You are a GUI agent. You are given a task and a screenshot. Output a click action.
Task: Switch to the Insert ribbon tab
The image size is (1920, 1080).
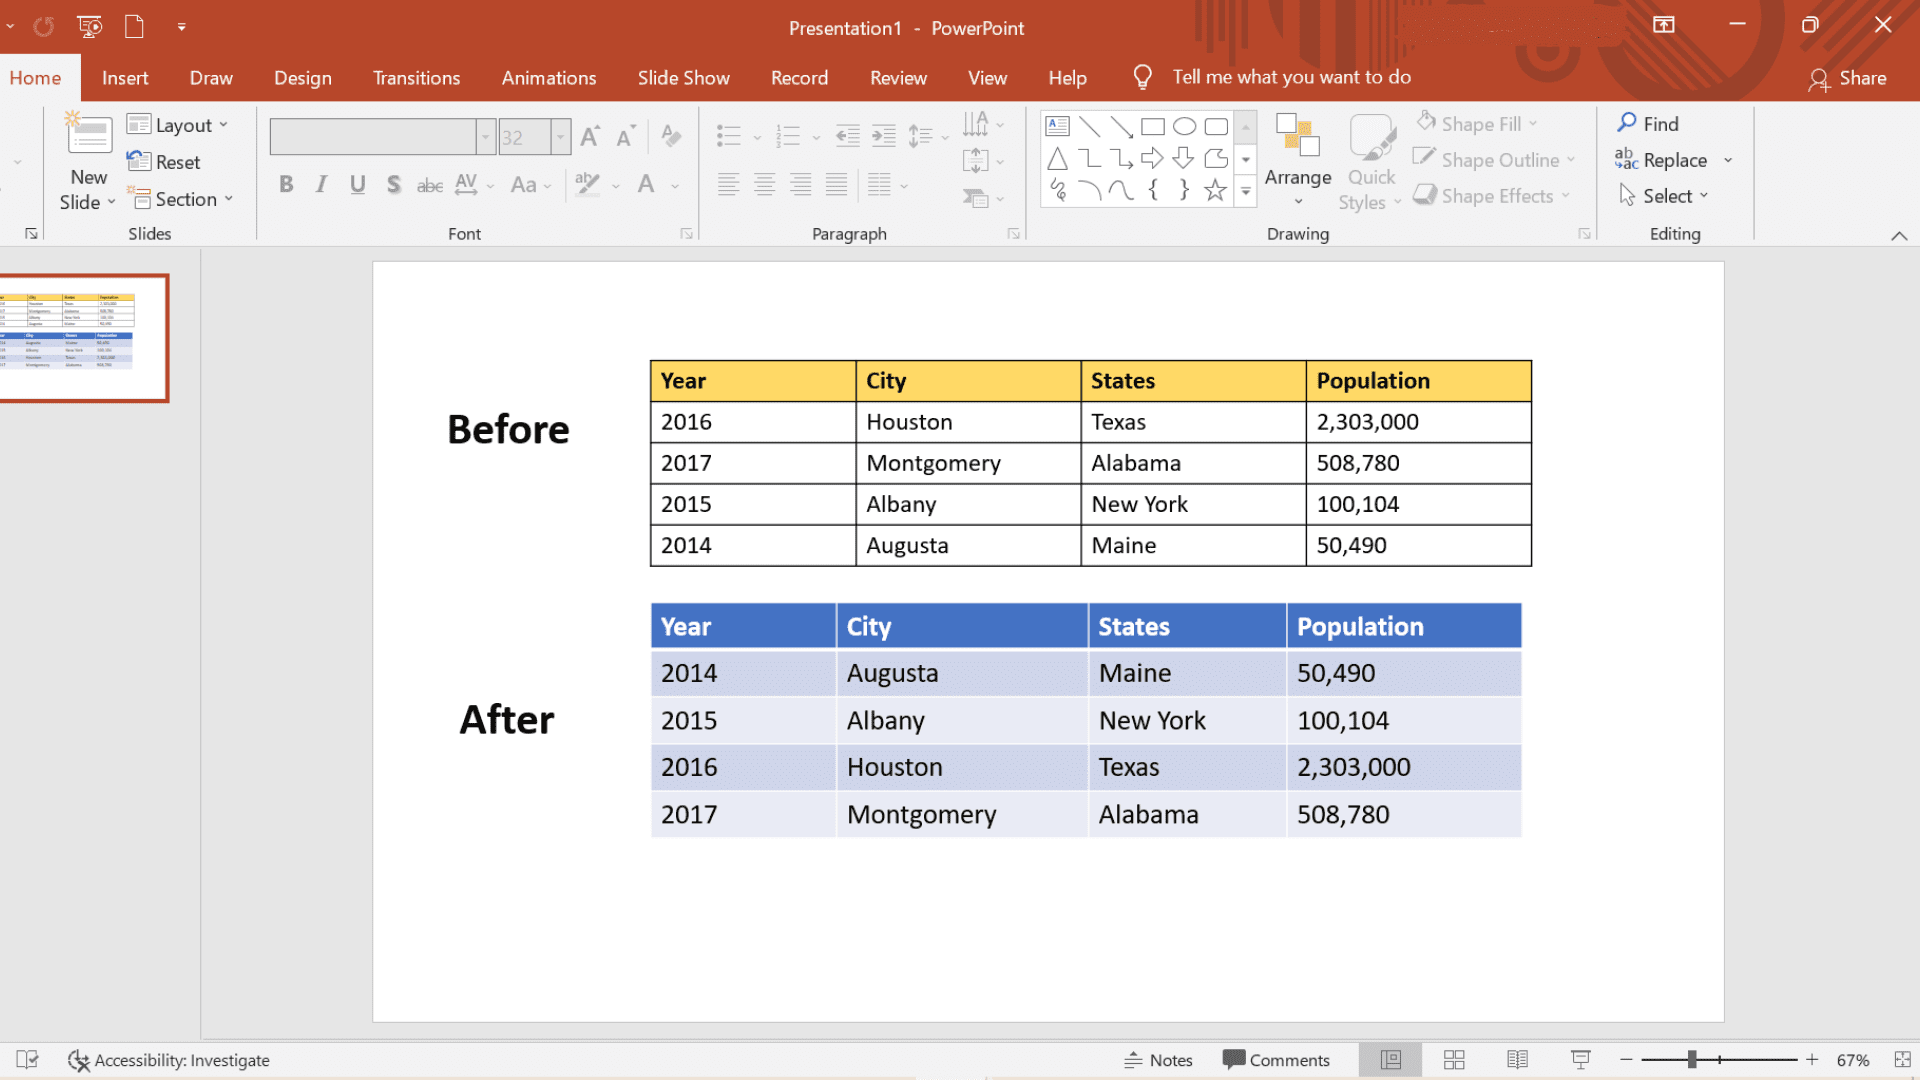click(x=125, y=78)
